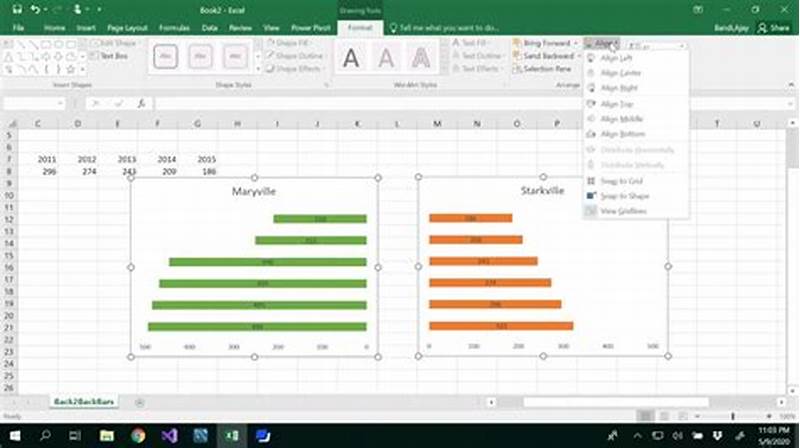Choose Align Center from the menu
This screenshot has height=448, width=800.
(x=636, y=73)
